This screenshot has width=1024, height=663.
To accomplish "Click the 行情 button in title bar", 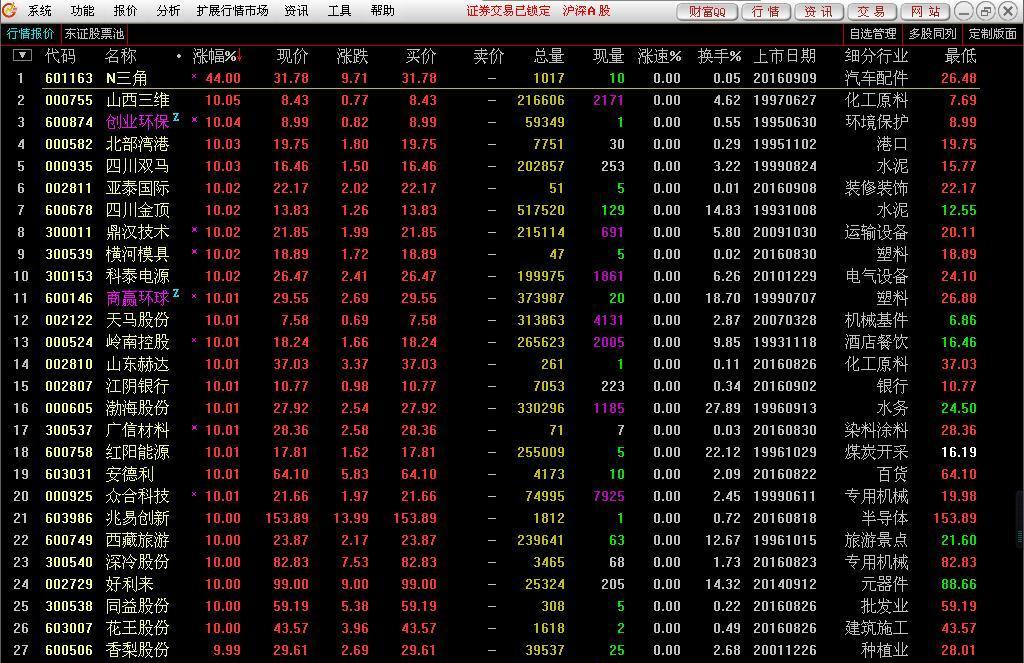I will 766,11.
